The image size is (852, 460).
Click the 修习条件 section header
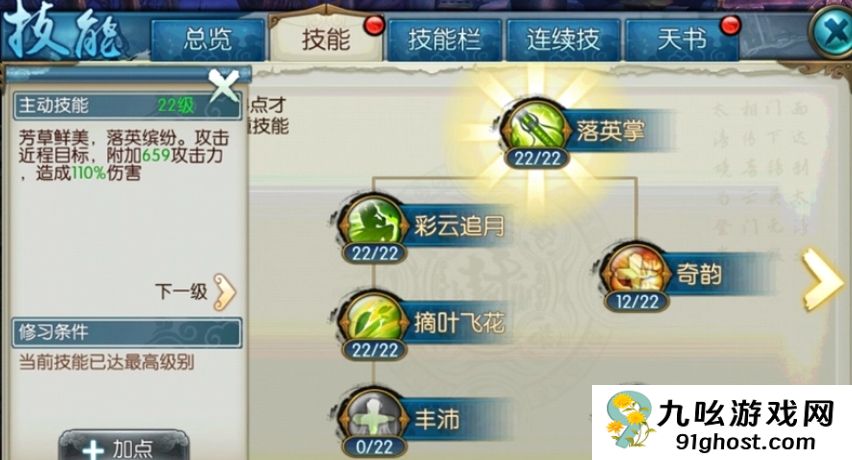[x=127, y=332]
